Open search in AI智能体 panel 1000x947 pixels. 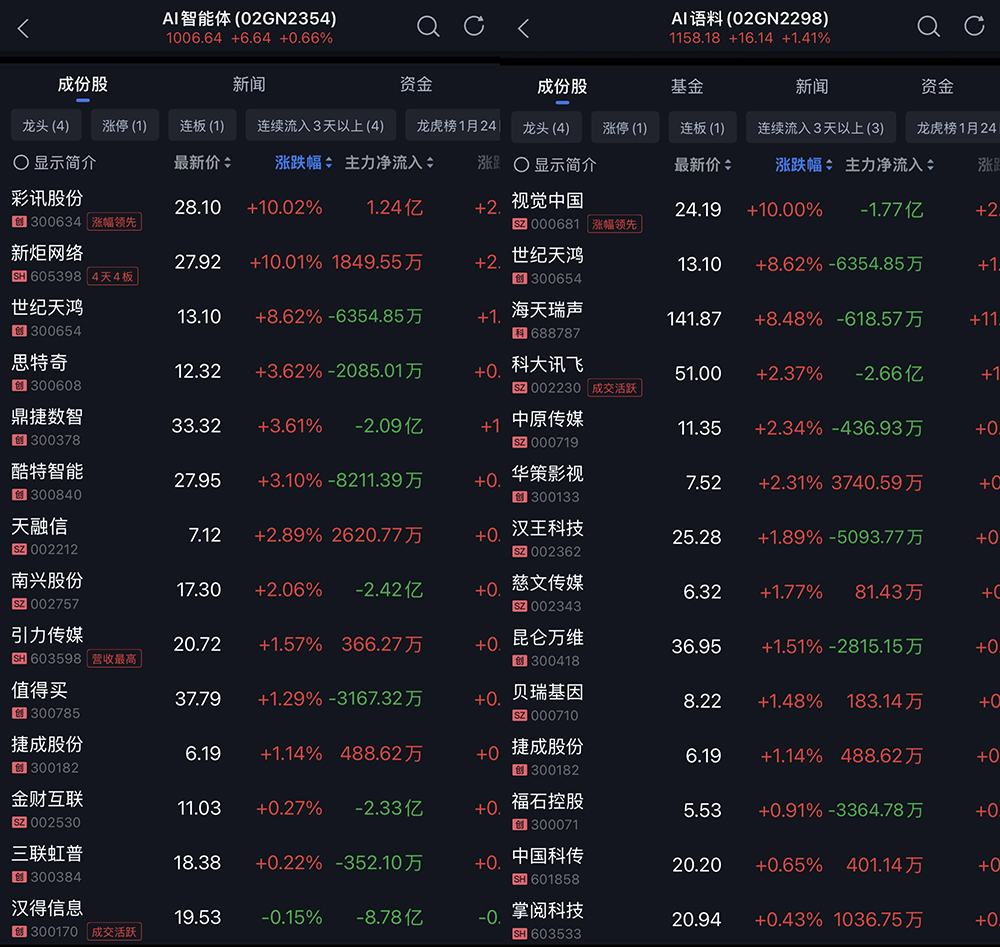pyautogui.click(x=428, y=27)
